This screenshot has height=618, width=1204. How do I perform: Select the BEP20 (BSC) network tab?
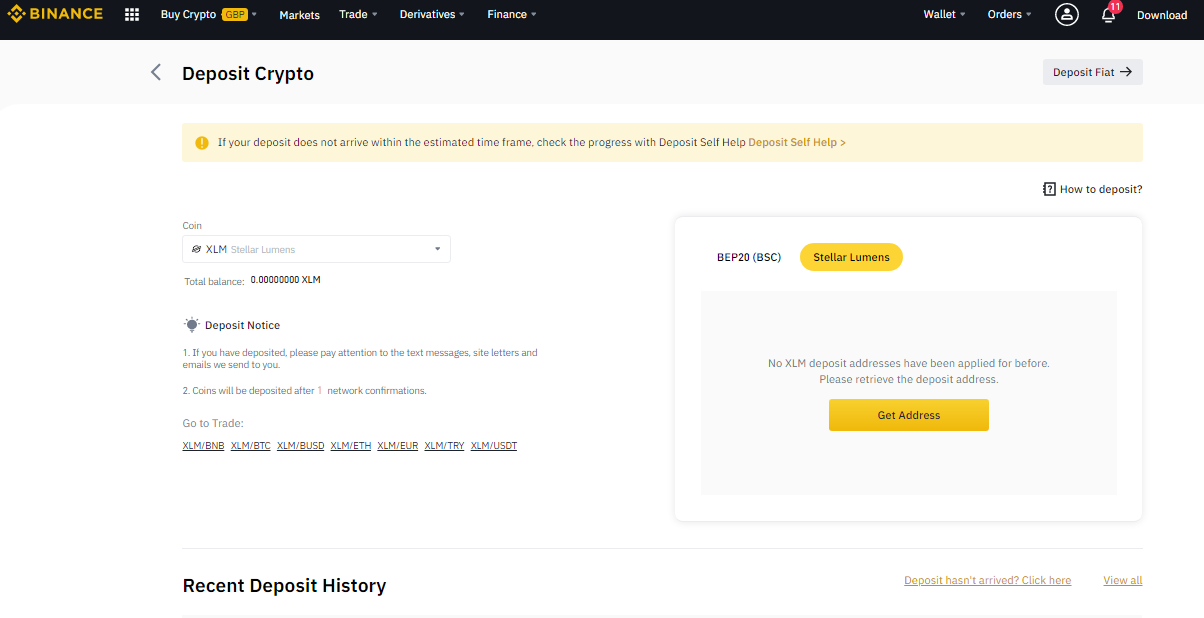(x=749, y=257)
